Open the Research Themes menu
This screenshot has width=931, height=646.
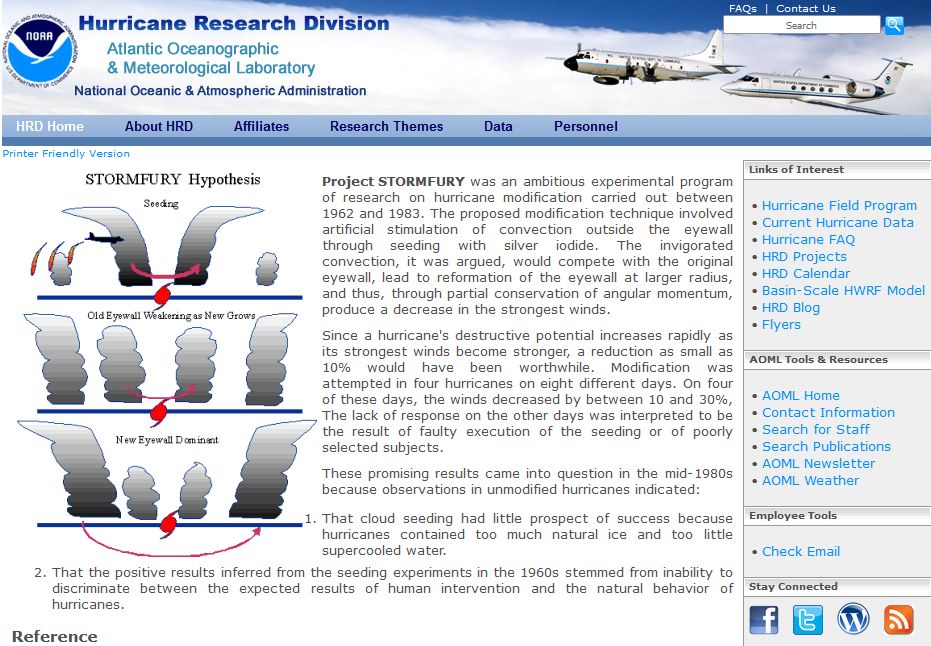tap(387, 126)
